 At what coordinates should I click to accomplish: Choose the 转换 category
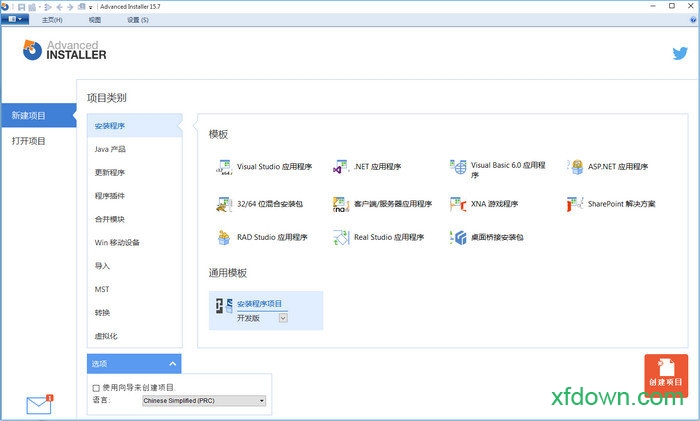(x=134, y=313)
